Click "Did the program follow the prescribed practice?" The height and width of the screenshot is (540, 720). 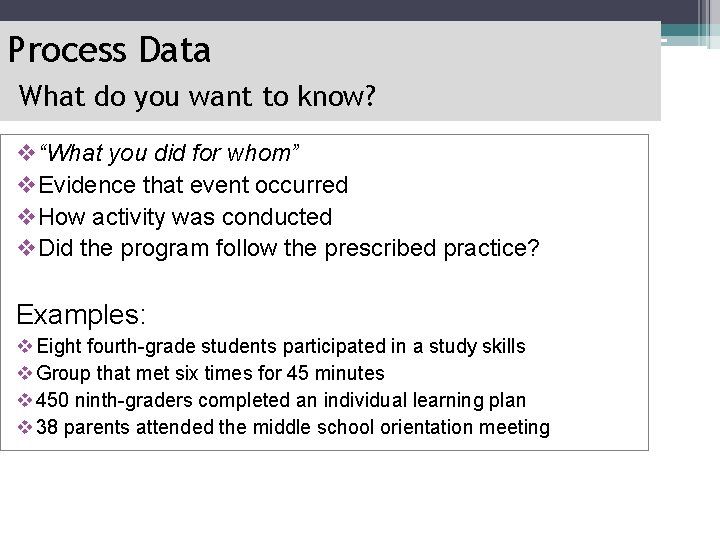coord(289,249)
